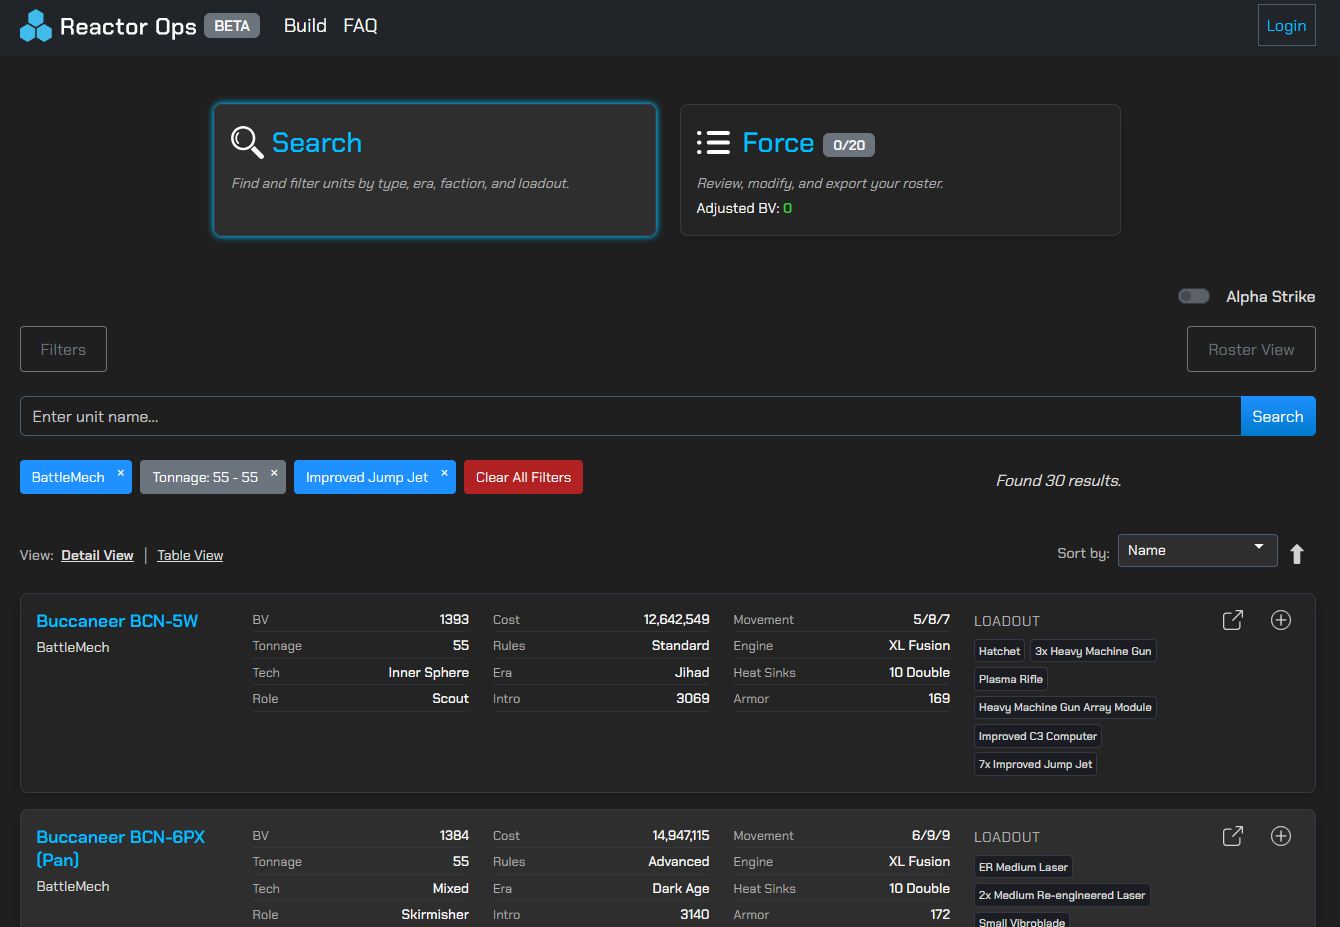Add Buccaneer BCN-5W to force
This screenshot has height=927, width=1340.
(x=1280, y=620)
